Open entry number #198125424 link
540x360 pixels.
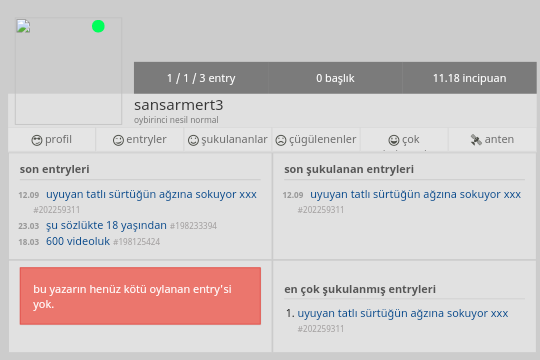tap(137, 242)
